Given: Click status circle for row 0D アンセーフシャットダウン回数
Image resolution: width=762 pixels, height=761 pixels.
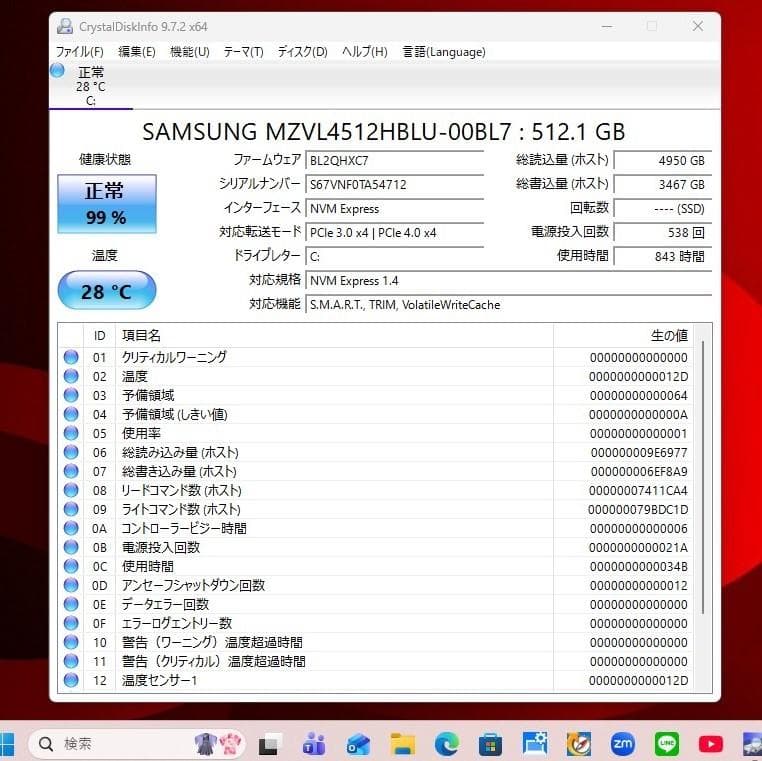Looking at the screenshot, I should click(71, 585).
